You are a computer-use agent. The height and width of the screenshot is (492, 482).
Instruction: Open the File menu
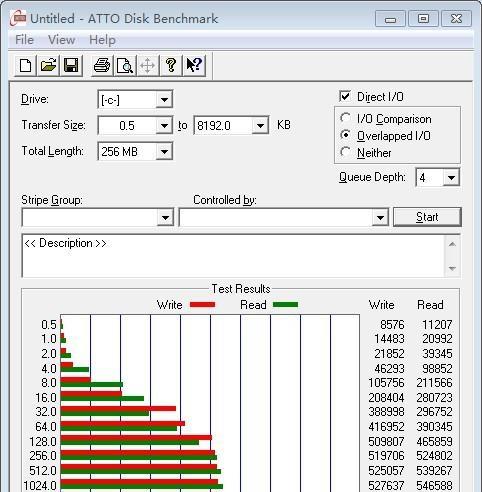(24, 40)
